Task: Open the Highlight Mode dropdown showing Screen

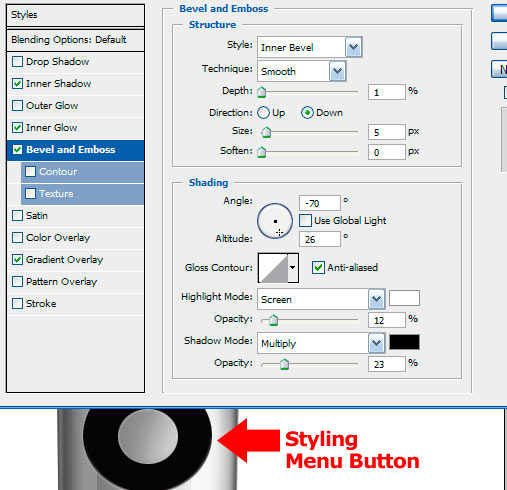Action: [x=321, y=299]
